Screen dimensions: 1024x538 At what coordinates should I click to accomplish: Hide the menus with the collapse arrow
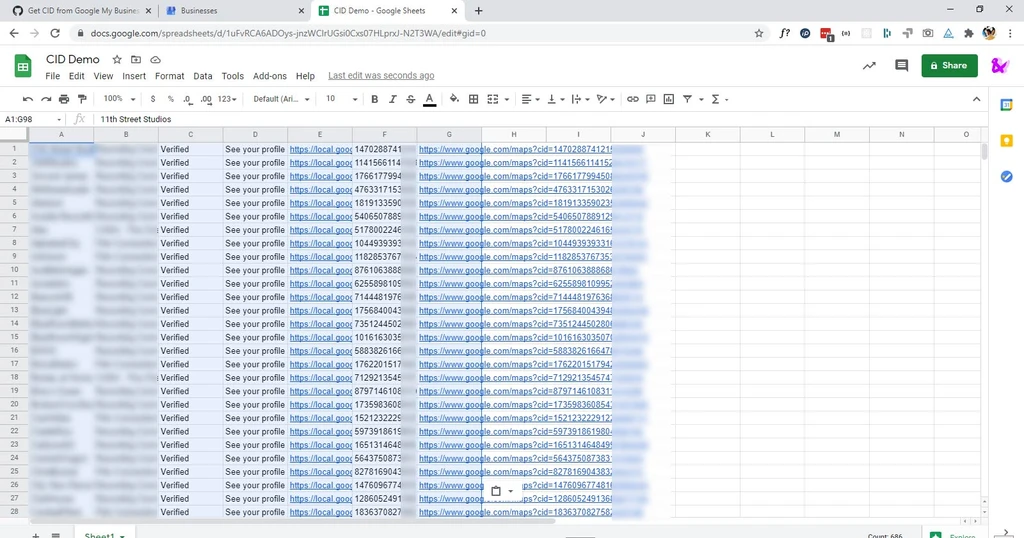click(x=976, y=99)
